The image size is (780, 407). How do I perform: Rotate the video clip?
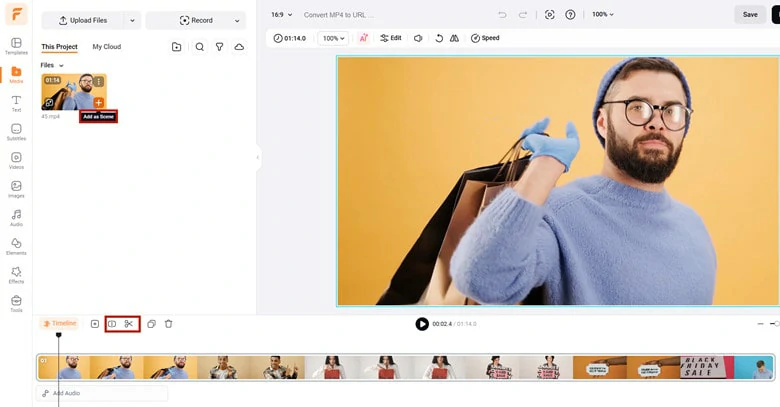coord(439,38)
